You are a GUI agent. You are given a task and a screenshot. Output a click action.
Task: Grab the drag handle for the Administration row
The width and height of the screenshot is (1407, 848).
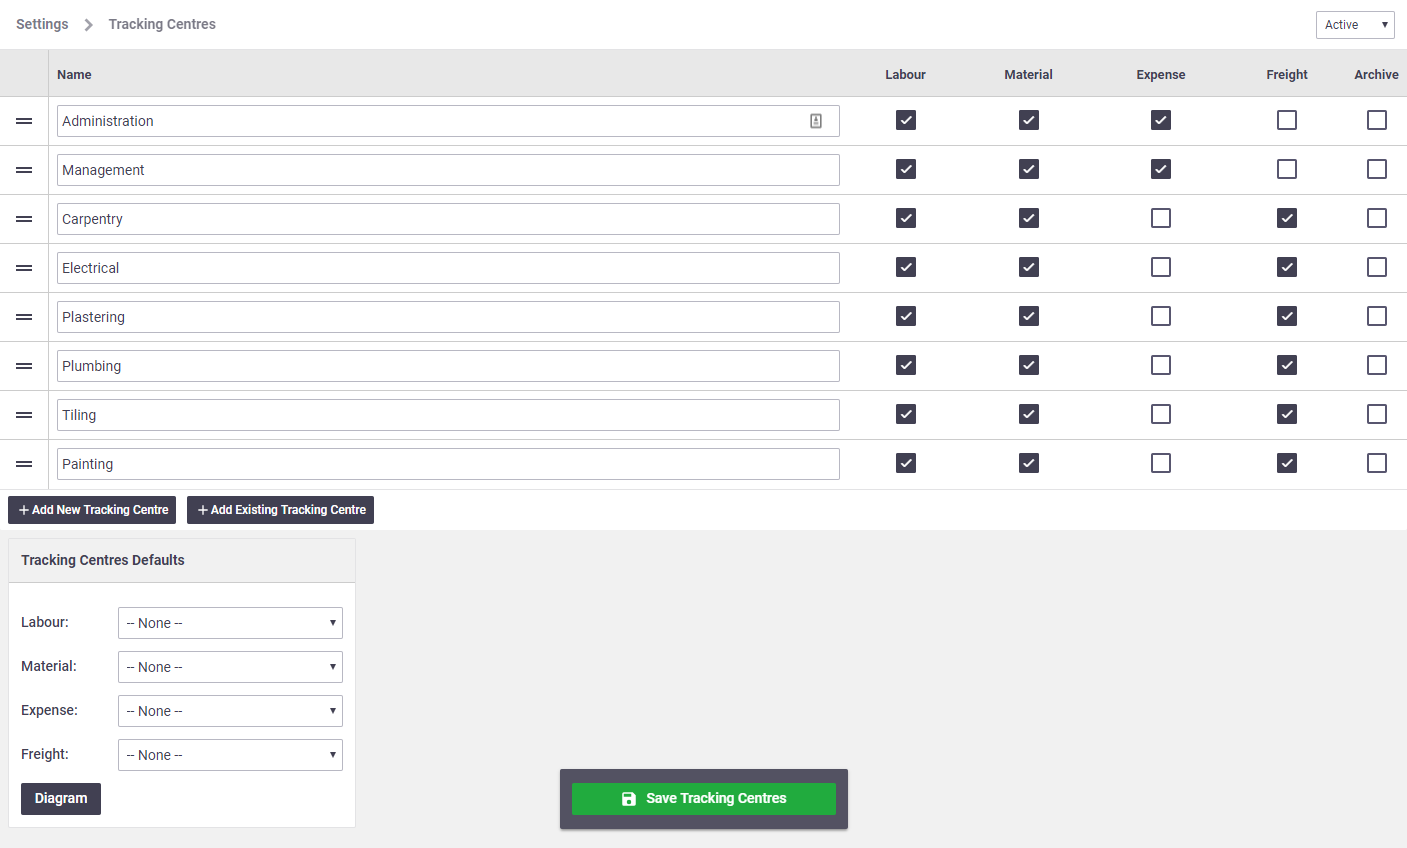pyautogui.click(x=24, y=121)
